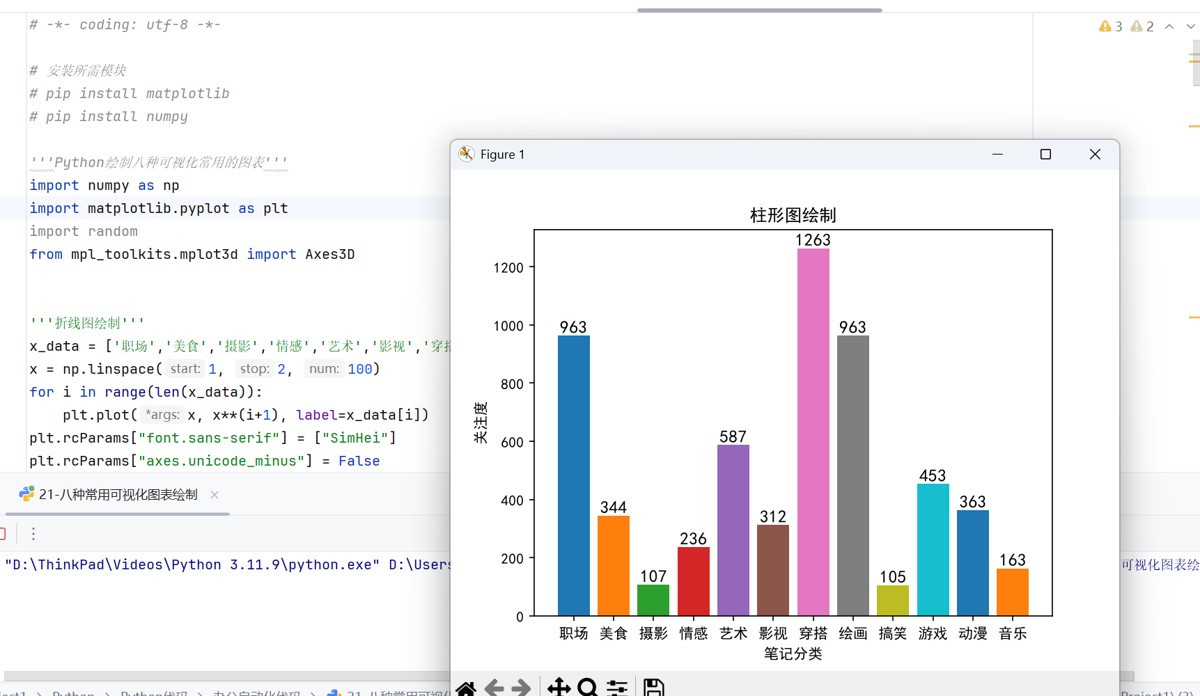The width and height of the screenshot is (1200, 696).
Task: Open the run console more options menu
Action: 33,534
